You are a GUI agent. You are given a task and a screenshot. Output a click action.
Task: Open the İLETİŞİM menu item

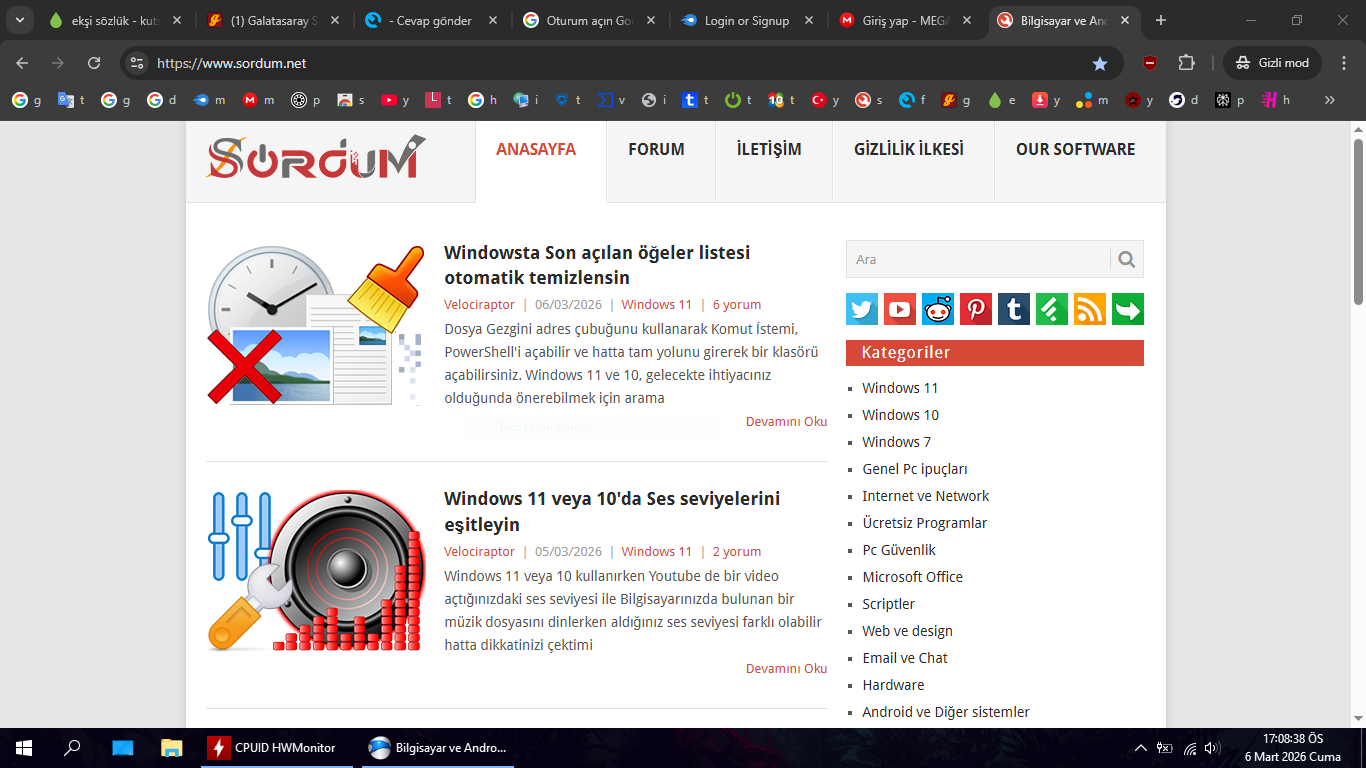pos(769,150)
